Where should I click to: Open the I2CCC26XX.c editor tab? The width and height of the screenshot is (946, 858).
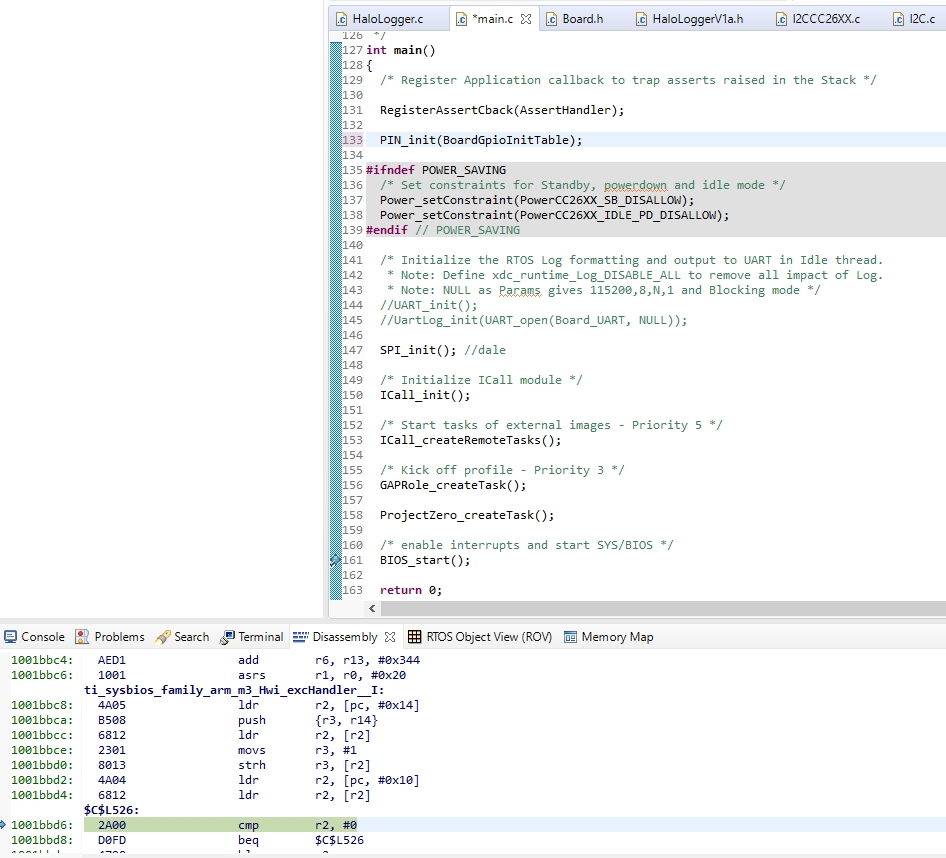tap(825, 19)
